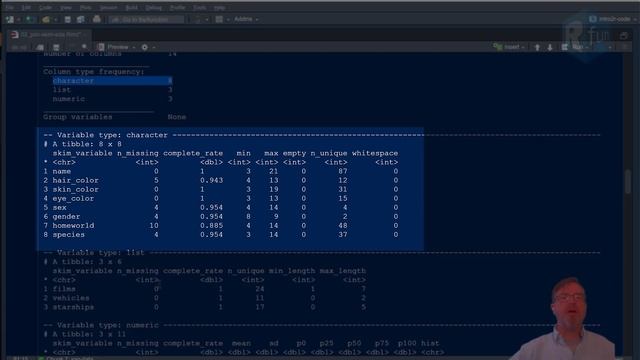Click Show in New Window icon

pos(40,47)
